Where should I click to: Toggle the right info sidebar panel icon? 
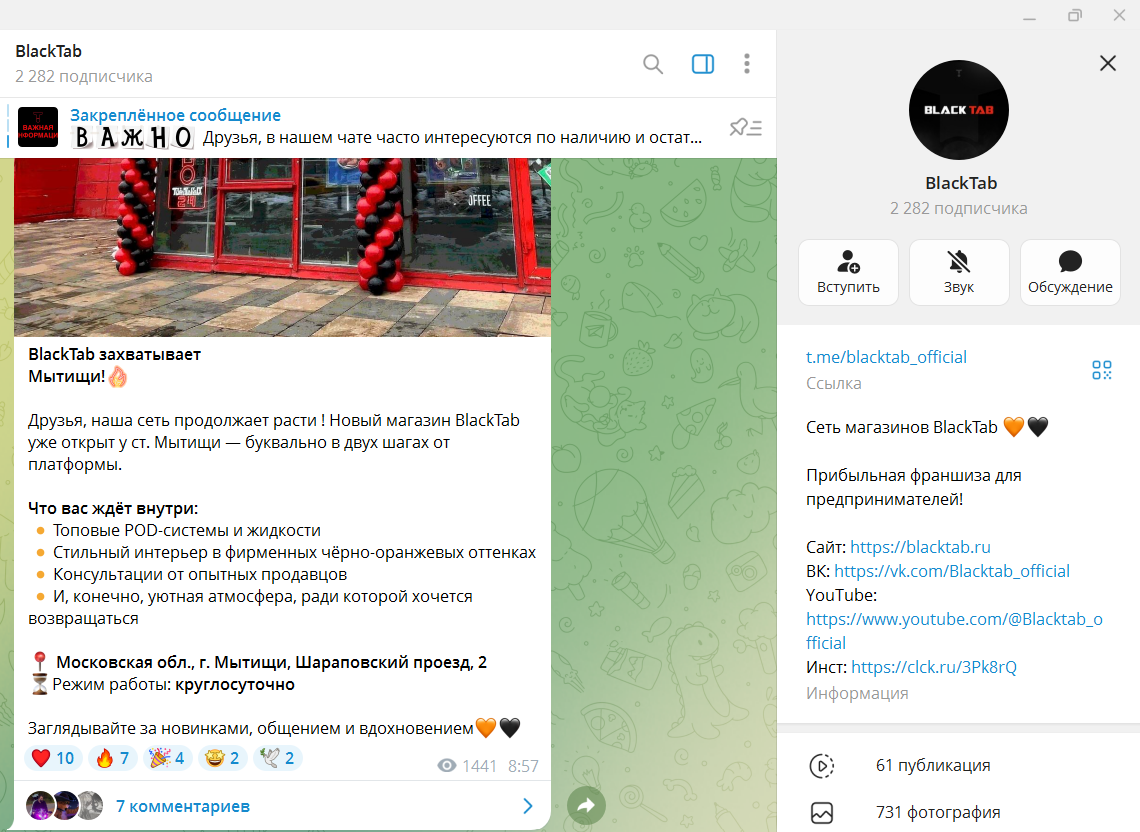(702, 64)
